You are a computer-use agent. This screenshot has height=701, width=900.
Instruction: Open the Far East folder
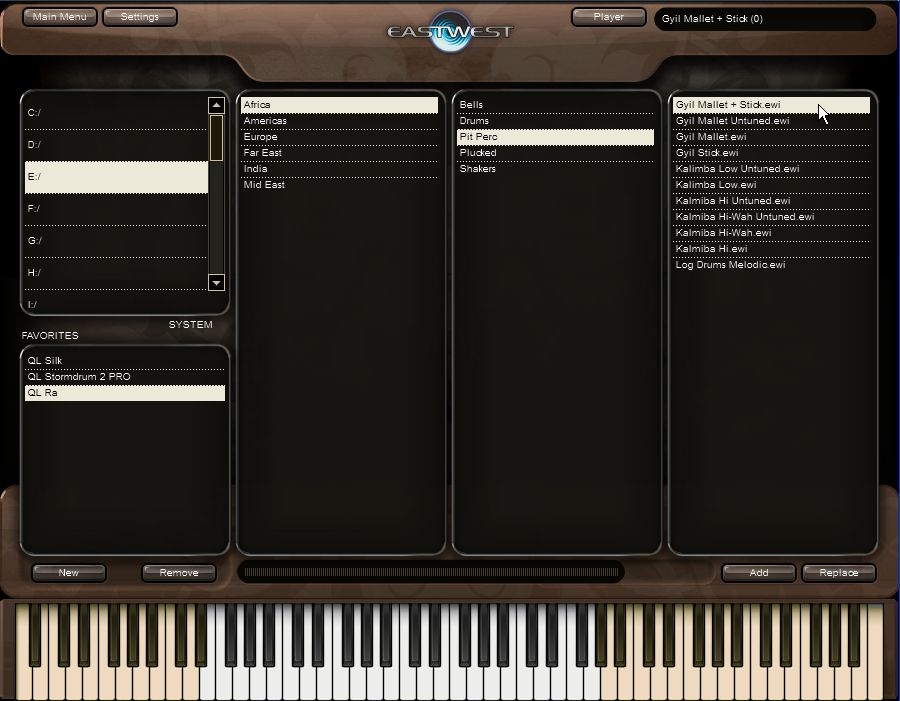point(339,153)
